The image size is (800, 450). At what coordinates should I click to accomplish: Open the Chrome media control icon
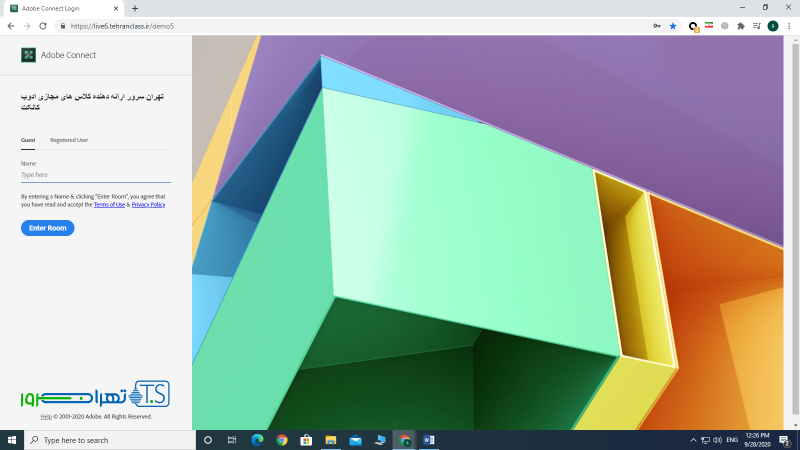pyautogui.click(x=757, y=26)
